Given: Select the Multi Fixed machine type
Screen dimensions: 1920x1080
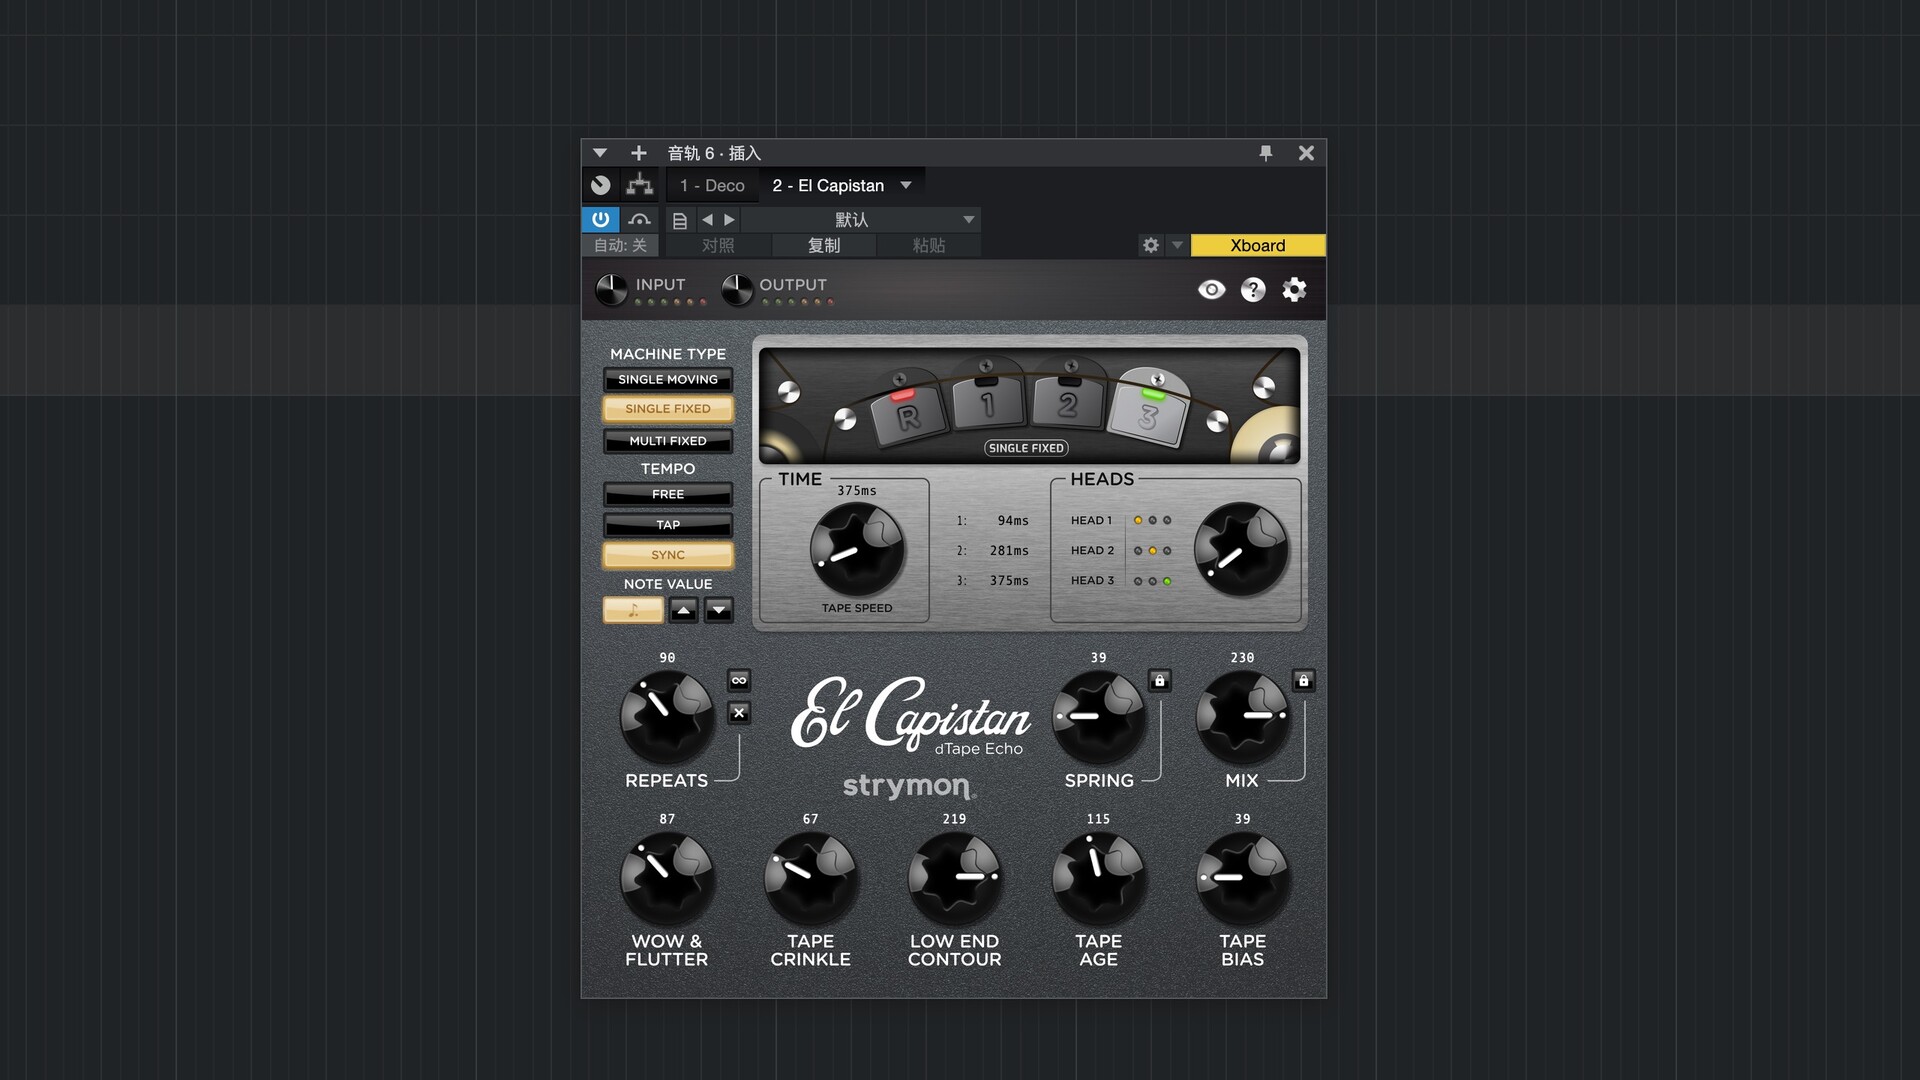Looking at the screenshot, I should (x=667, y=441).
